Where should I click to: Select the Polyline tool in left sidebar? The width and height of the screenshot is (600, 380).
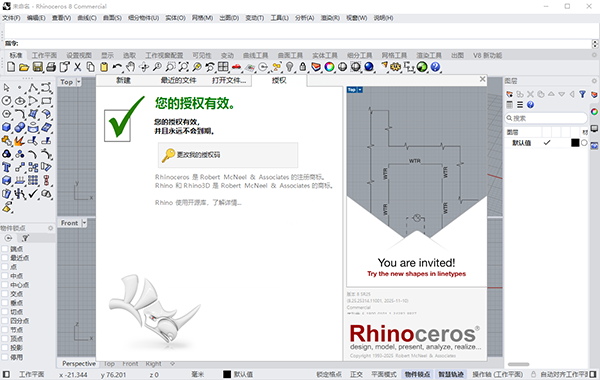pyautogui.click(x=33, y=88)
